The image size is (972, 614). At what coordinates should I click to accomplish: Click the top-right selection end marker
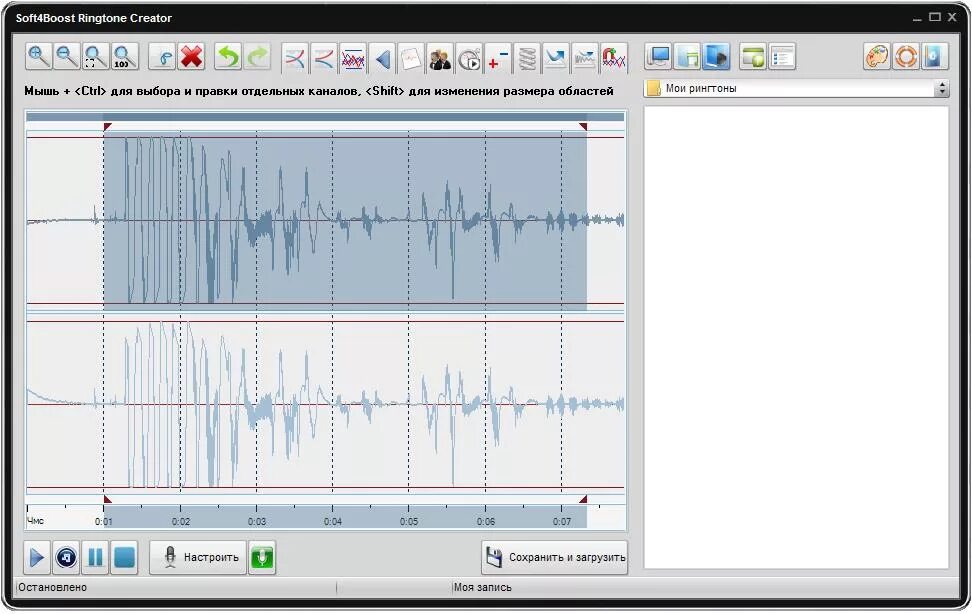click(x=583, y=127)
